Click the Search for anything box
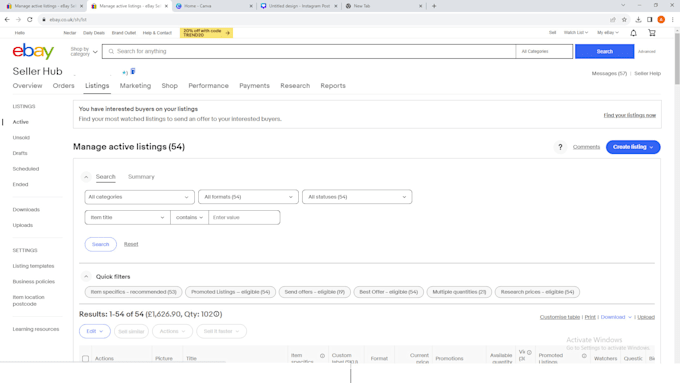 tap(309, 51)
